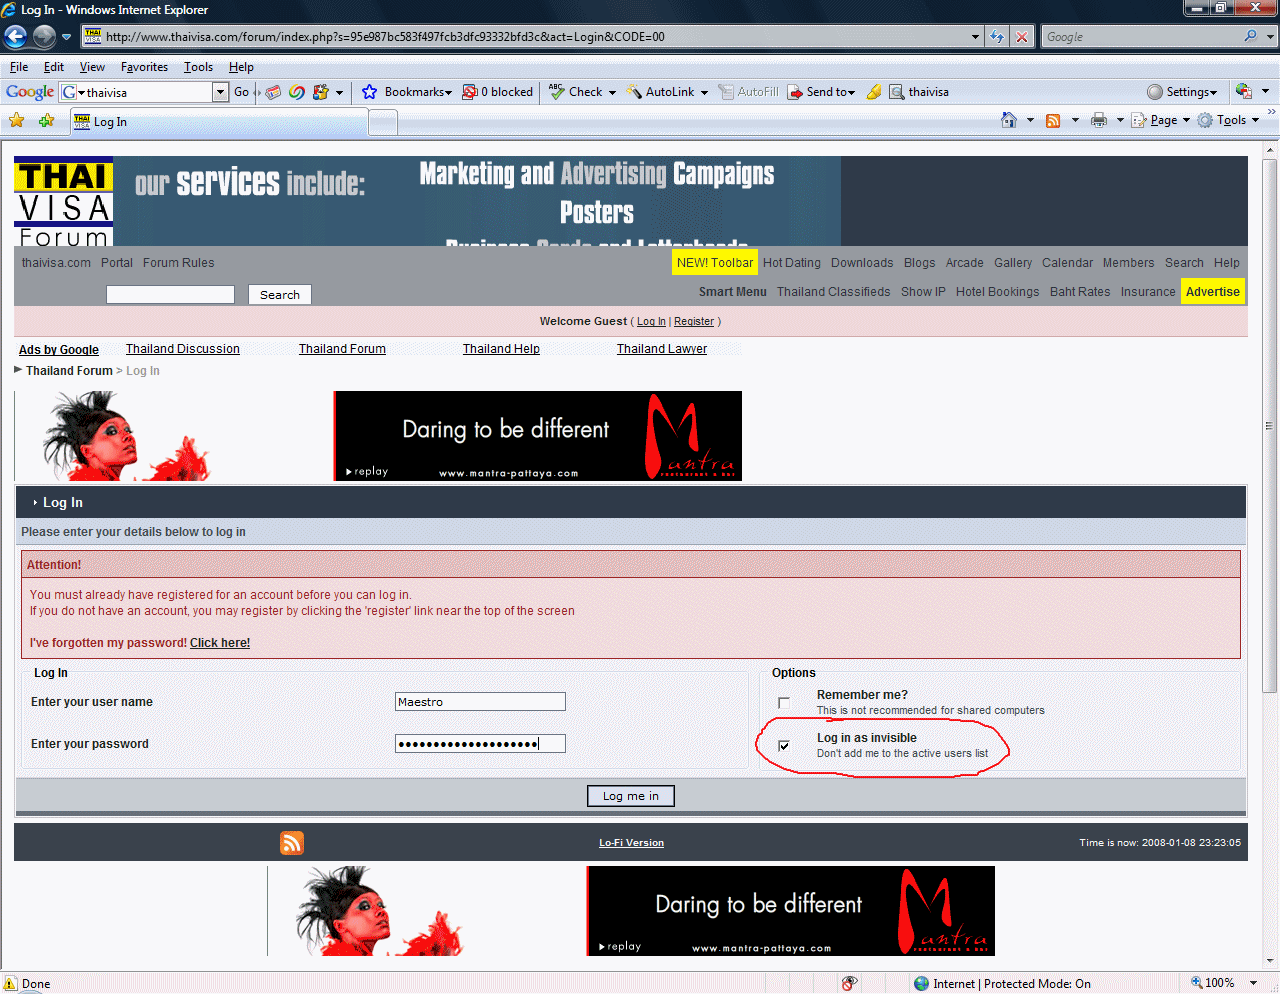This screenshot has width=1280, height=994.
Task: Open the Hotel Bookings link
Action: click(997, 292)
